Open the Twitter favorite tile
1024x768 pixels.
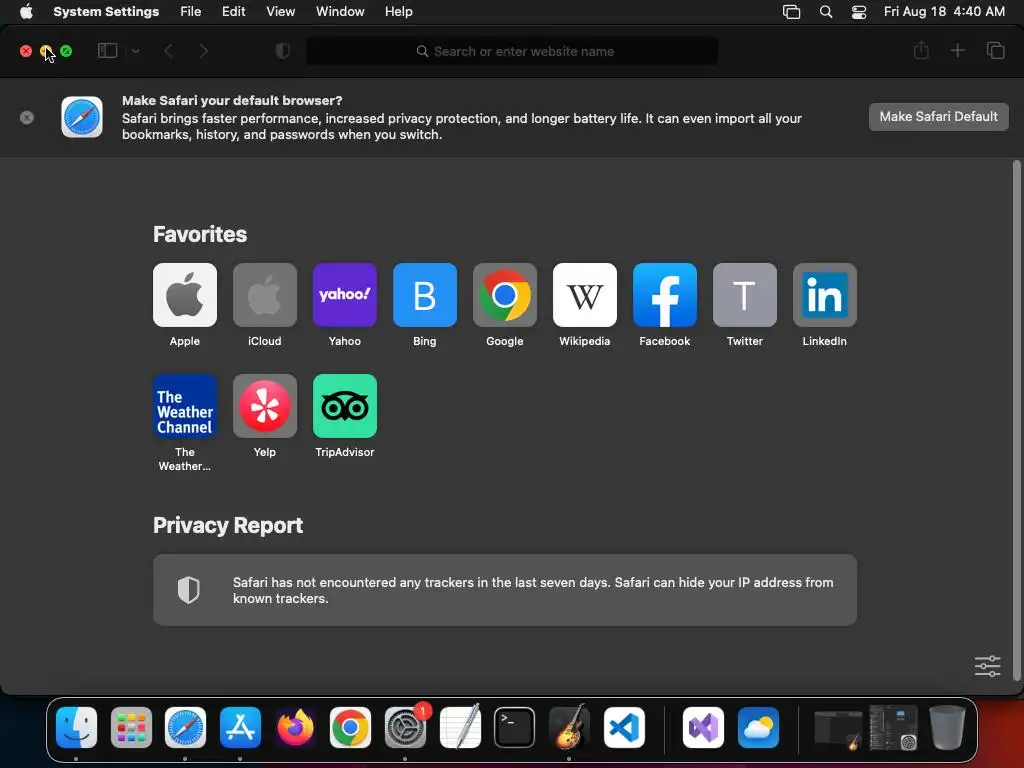(x=744, y=295)
